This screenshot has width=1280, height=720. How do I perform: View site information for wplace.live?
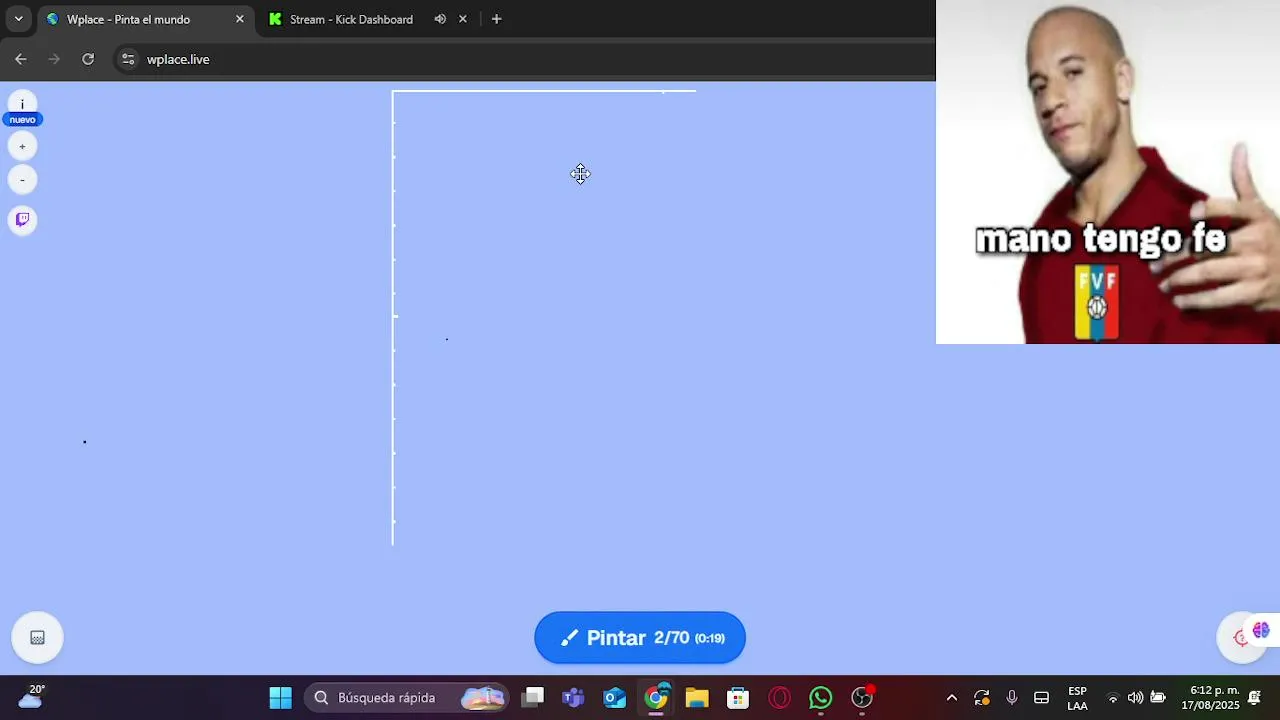tap(128, 59)
